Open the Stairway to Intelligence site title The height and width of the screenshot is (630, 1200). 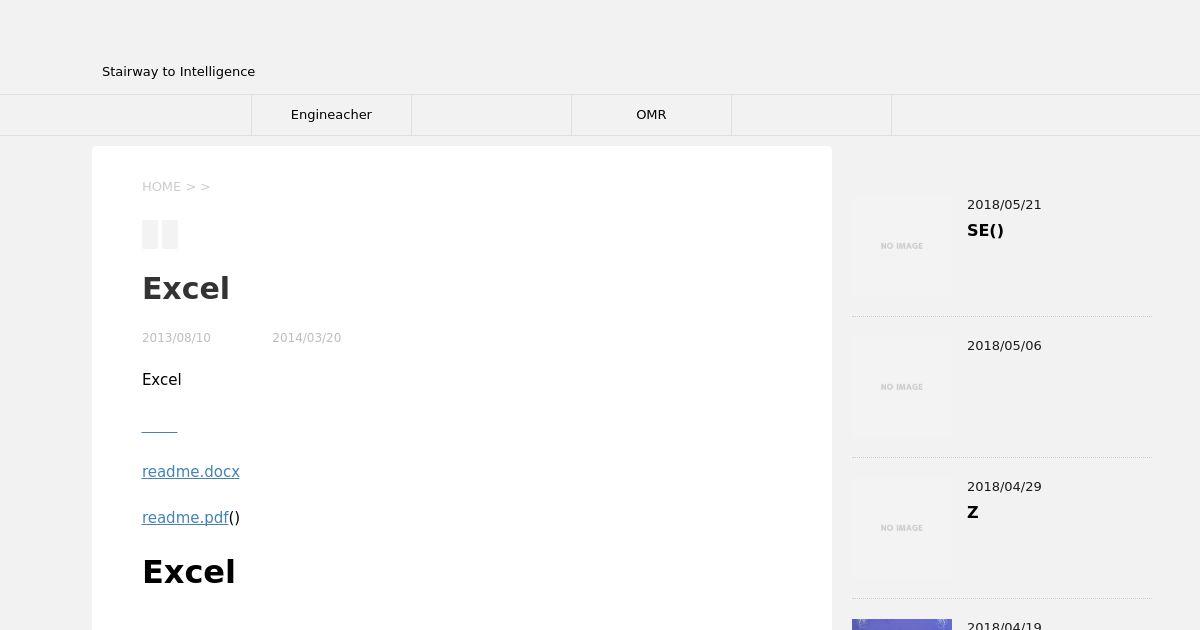[178, 71]
